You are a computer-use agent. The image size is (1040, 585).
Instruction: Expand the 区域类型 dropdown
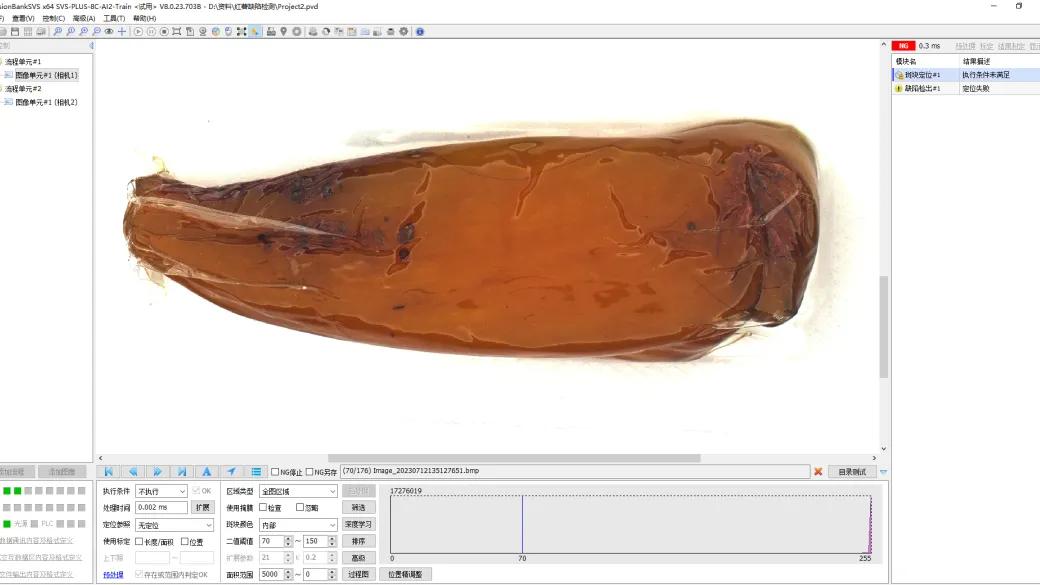[298, 491]
